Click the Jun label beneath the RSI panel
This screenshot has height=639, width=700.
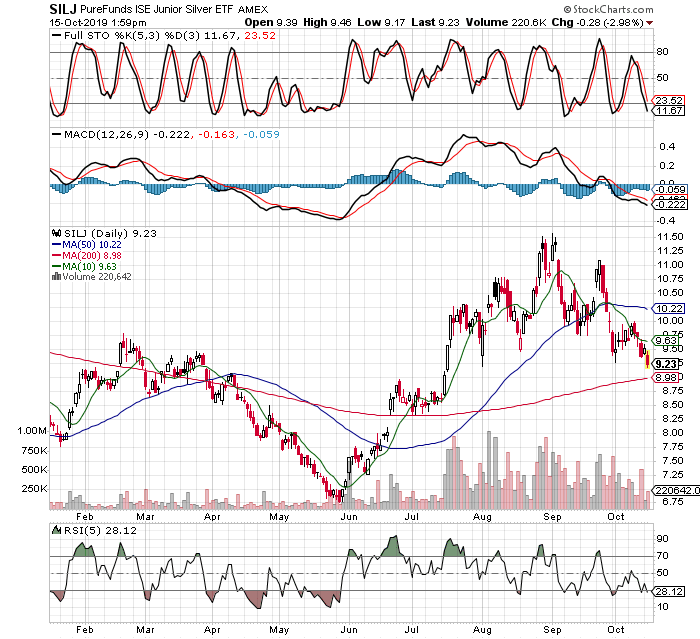(x=349, y=630)
